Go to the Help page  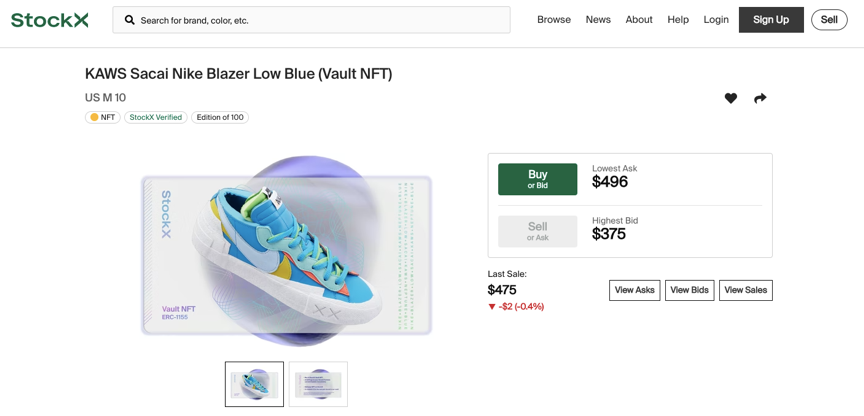678,20
